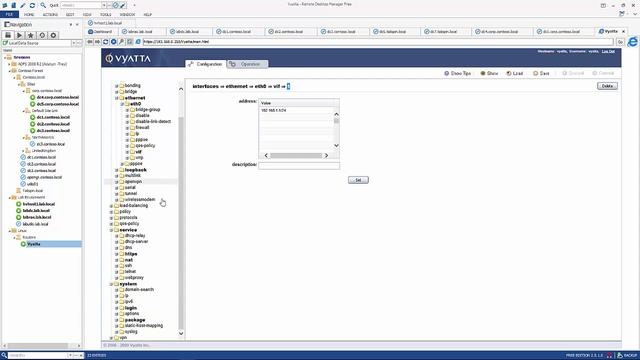640x360 pixels.
Task: Click the config tree scroll down arrow
Action: click(181, 333)
